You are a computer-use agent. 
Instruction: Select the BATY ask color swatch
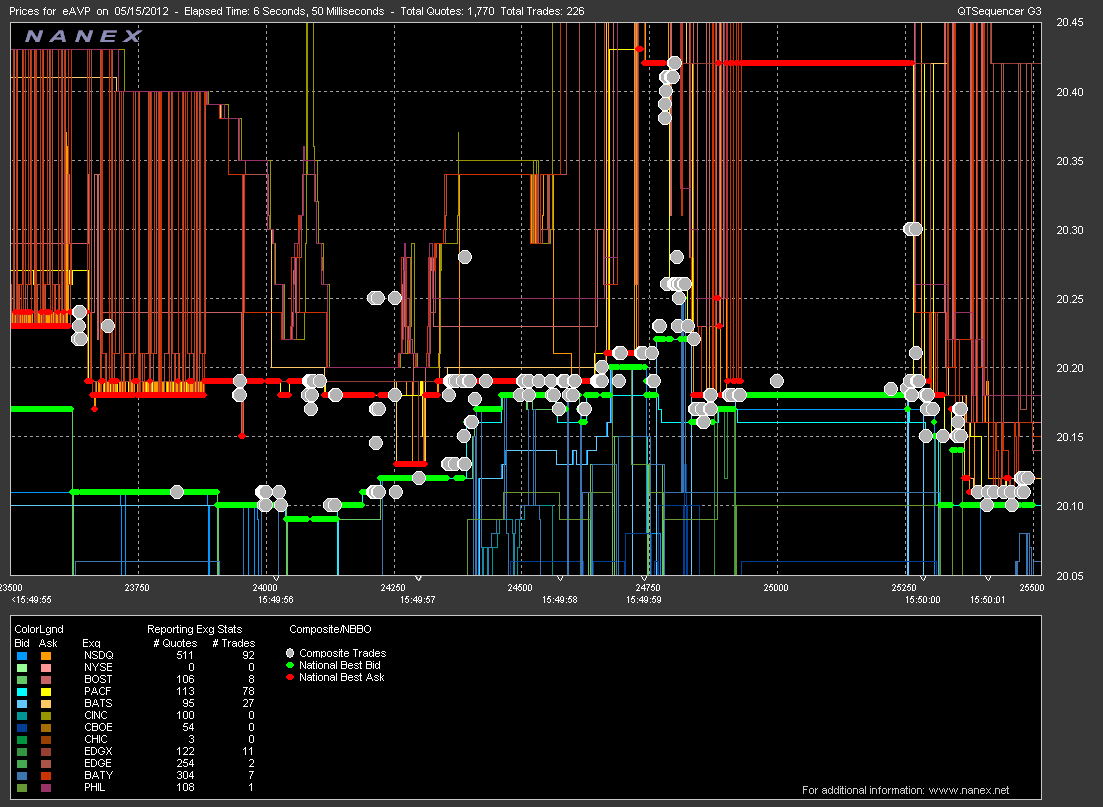click(46, 775)
